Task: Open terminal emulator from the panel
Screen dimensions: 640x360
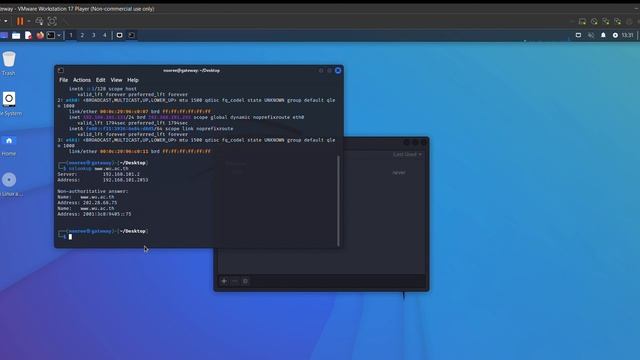Action: pos(51,36)
